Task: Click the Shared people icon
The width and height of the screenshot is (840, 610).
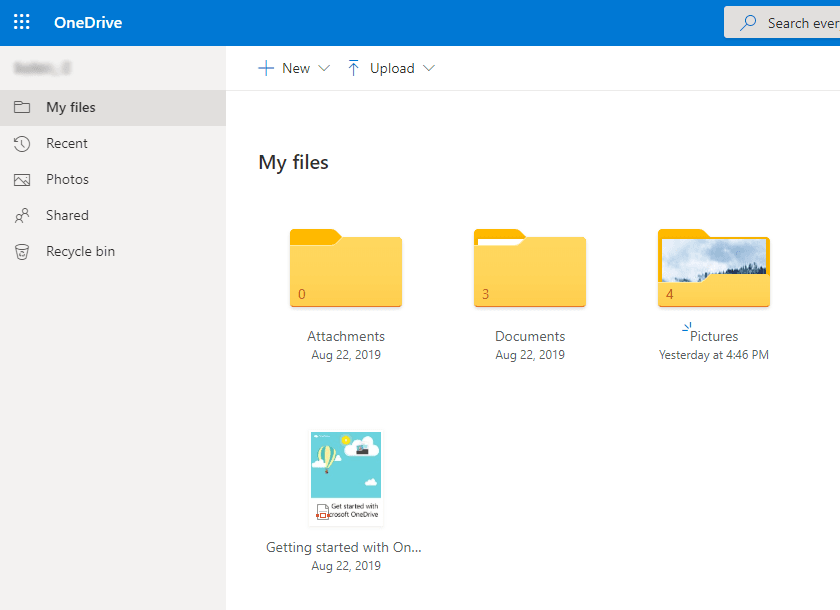Action: point(22,215)
